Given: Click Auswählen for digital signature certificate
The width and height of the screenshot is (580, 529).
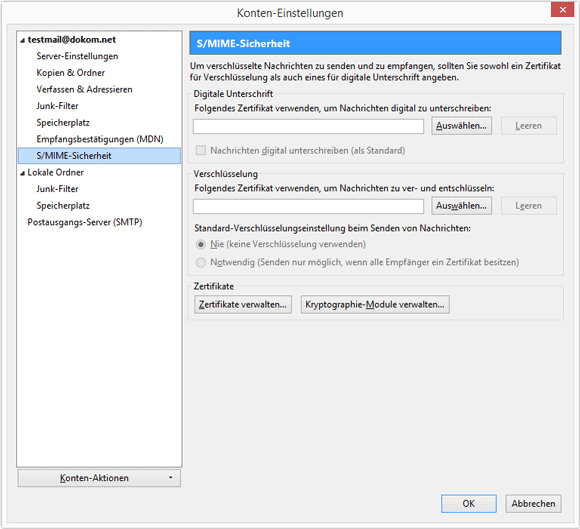Looking at the screenshot, I should pos(461,126).
